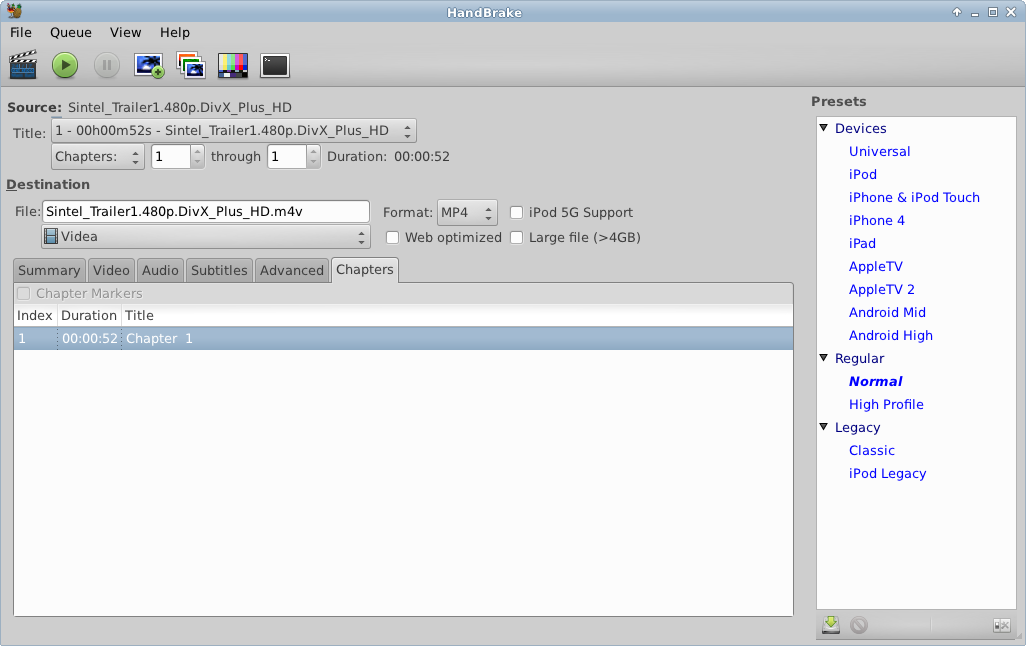Switch to the Audio tab
The height and width of the screenshot is (646, 1026).
click(x=160, y=270)
